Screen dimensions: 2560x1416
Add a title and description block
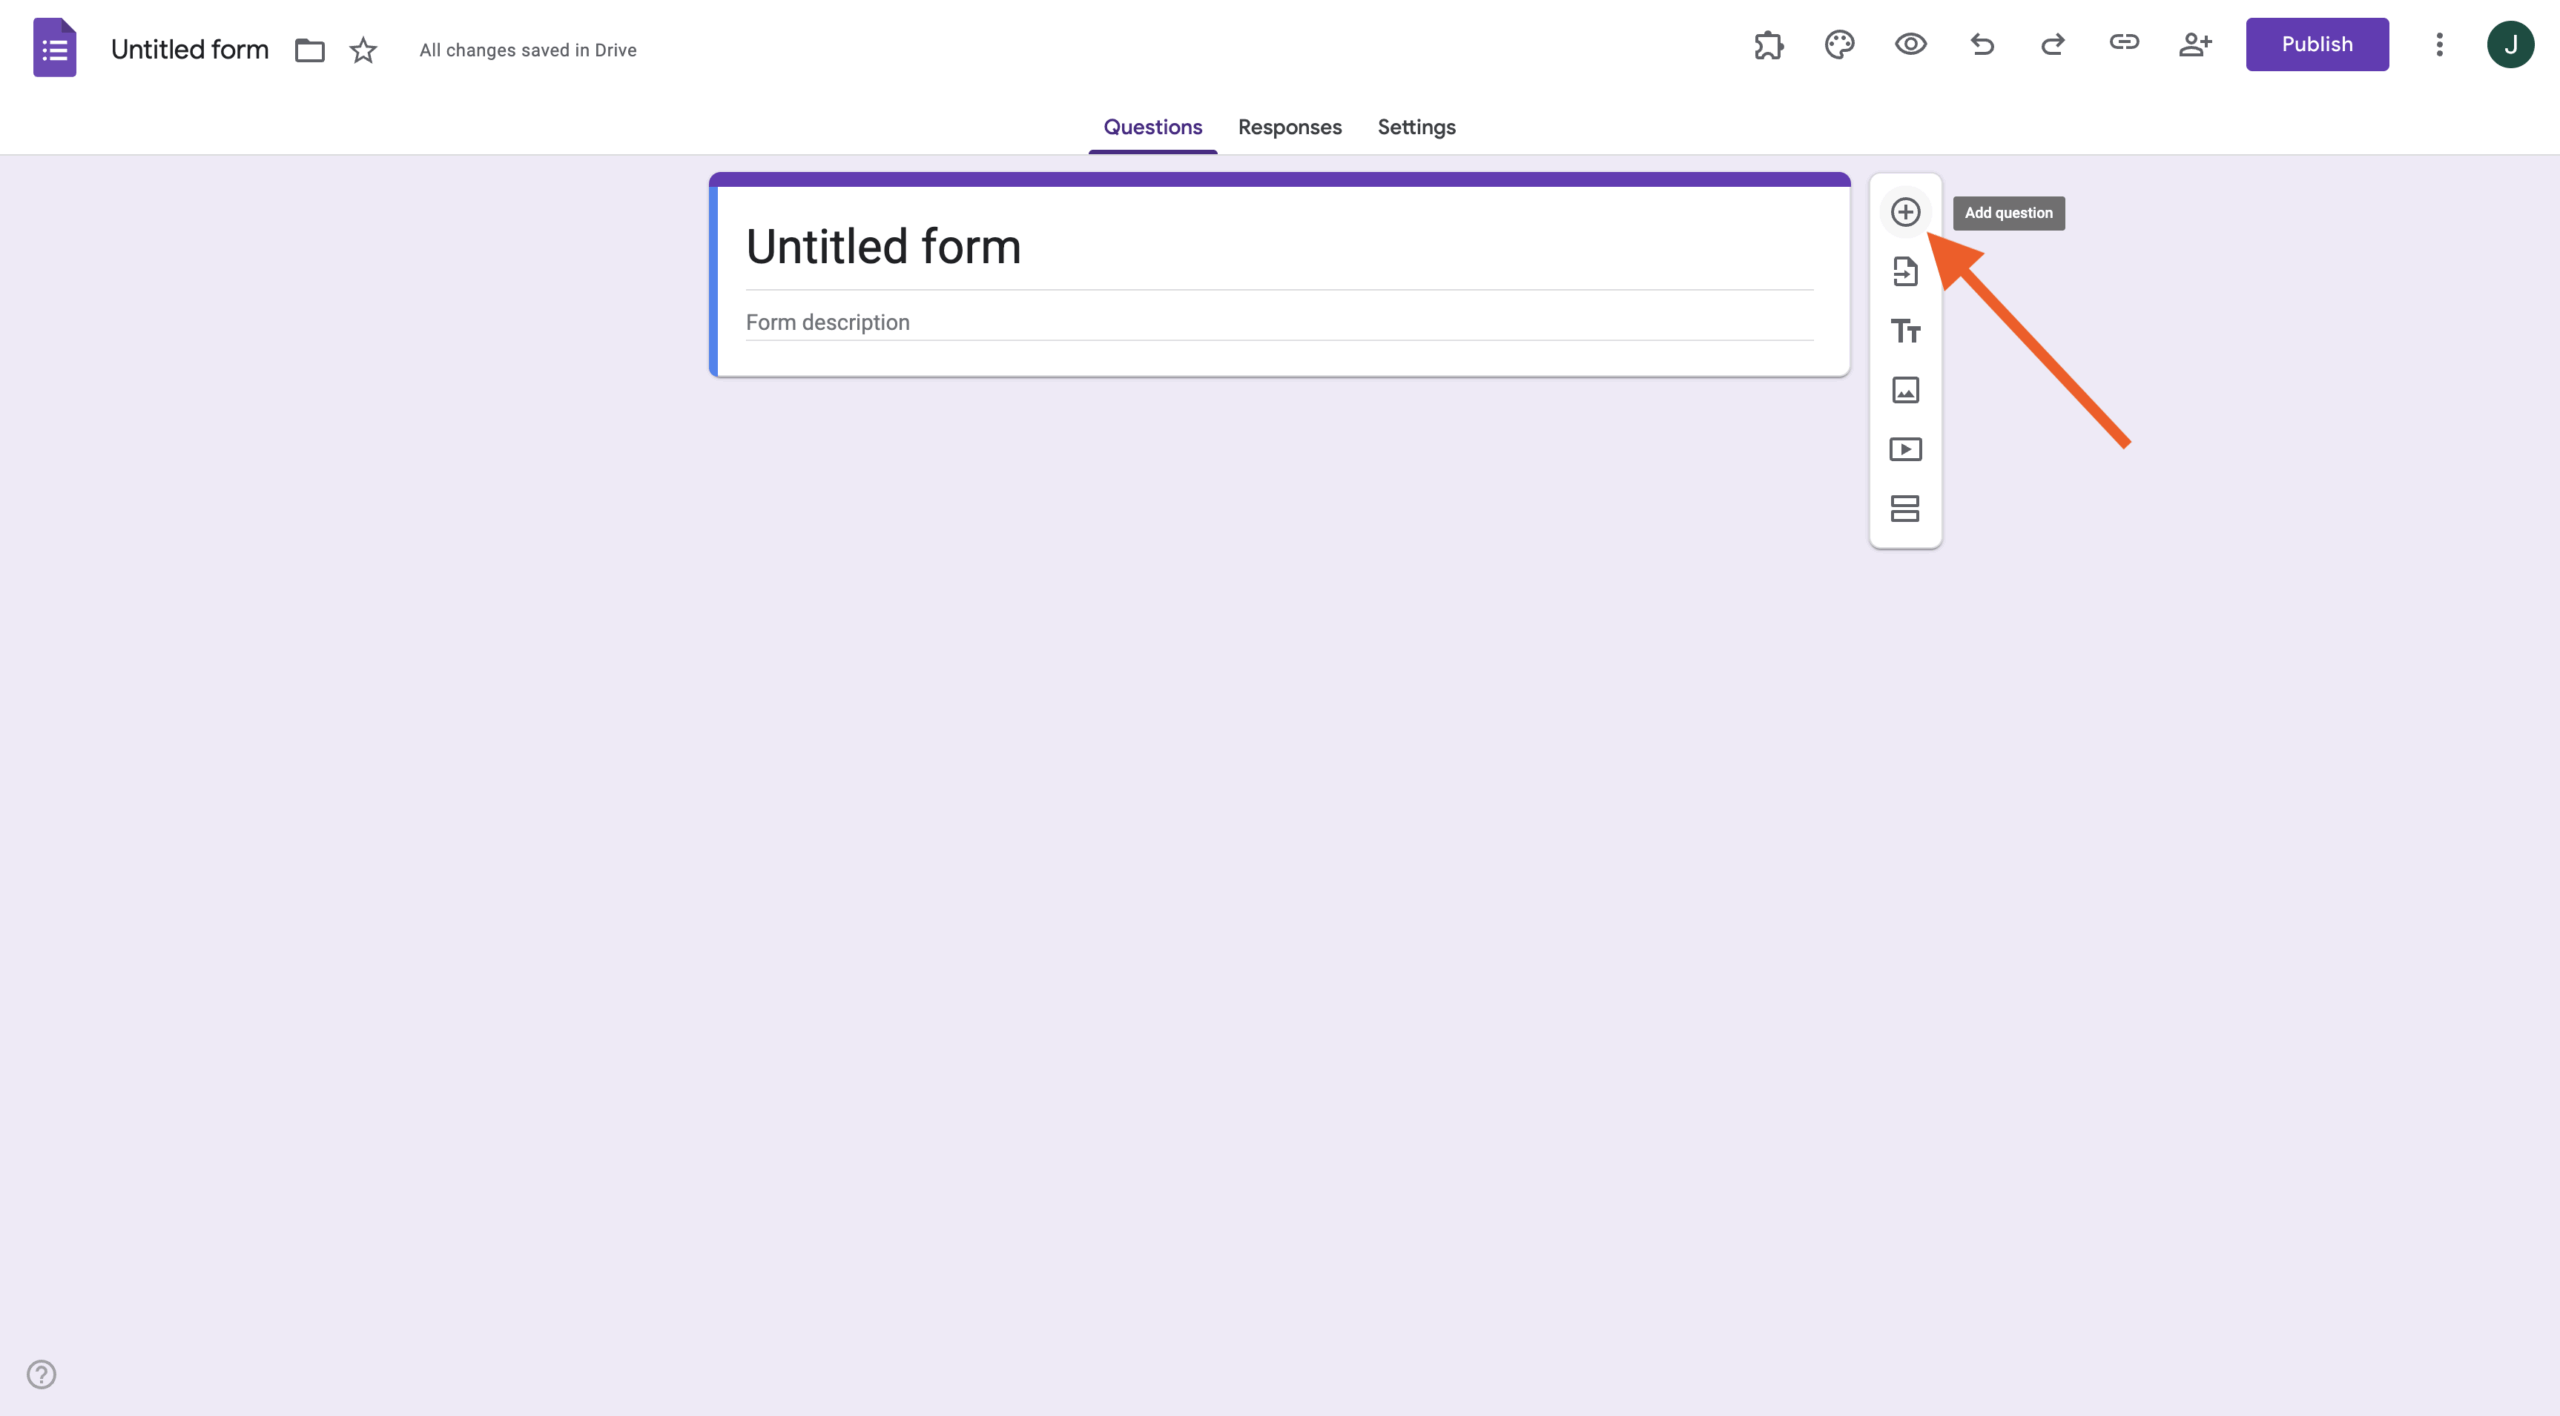pyautogui.click(x=1905, y=330)
